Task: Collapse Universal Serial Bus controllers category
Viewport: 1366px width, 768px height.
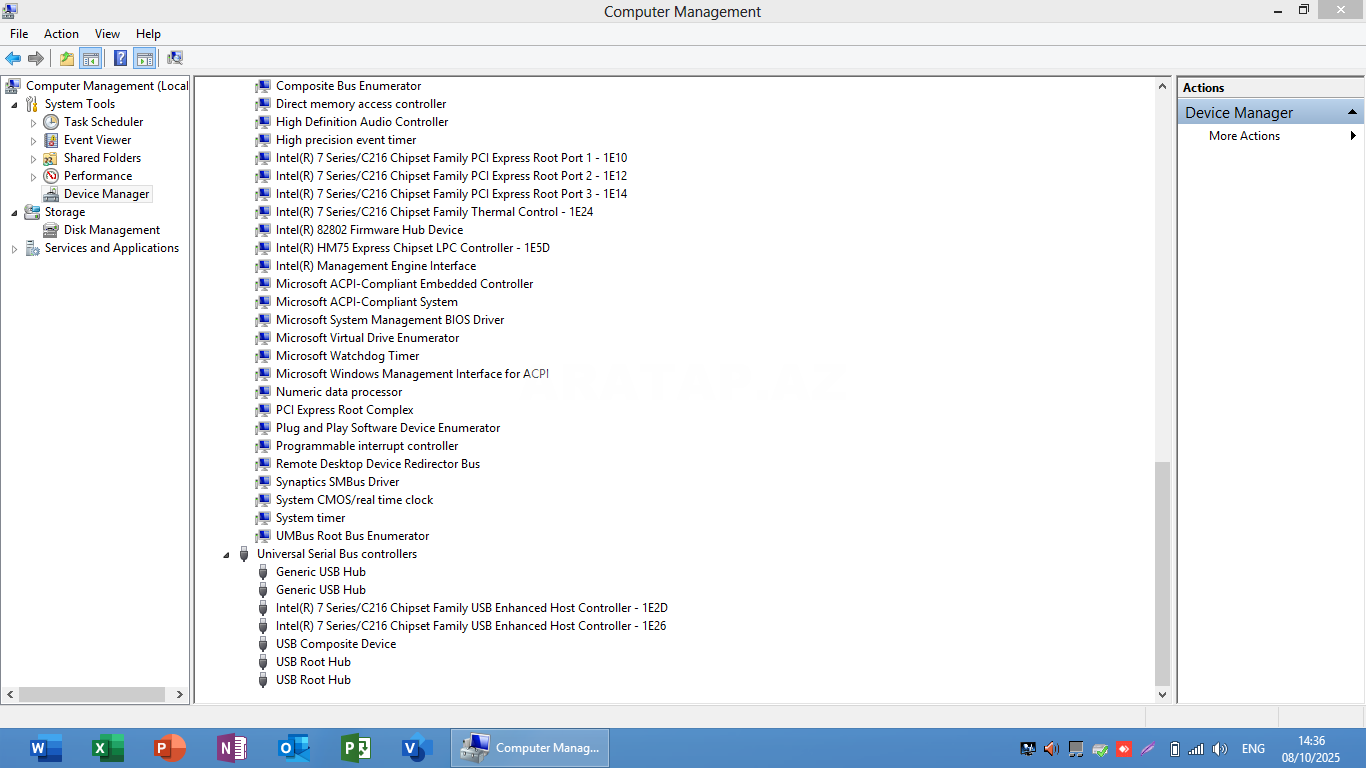Action: 225,555
